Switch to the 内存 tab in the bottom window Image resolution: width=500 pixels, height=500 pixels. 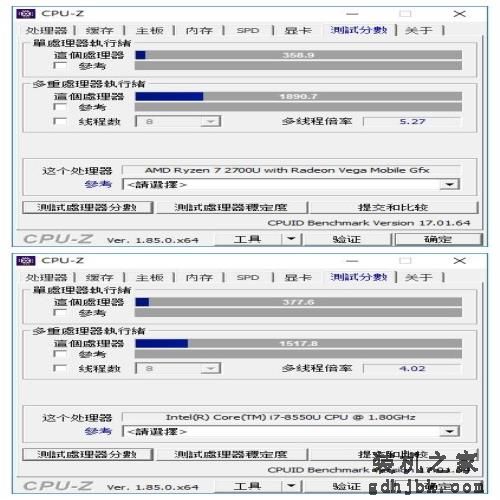tap(199, 277)
